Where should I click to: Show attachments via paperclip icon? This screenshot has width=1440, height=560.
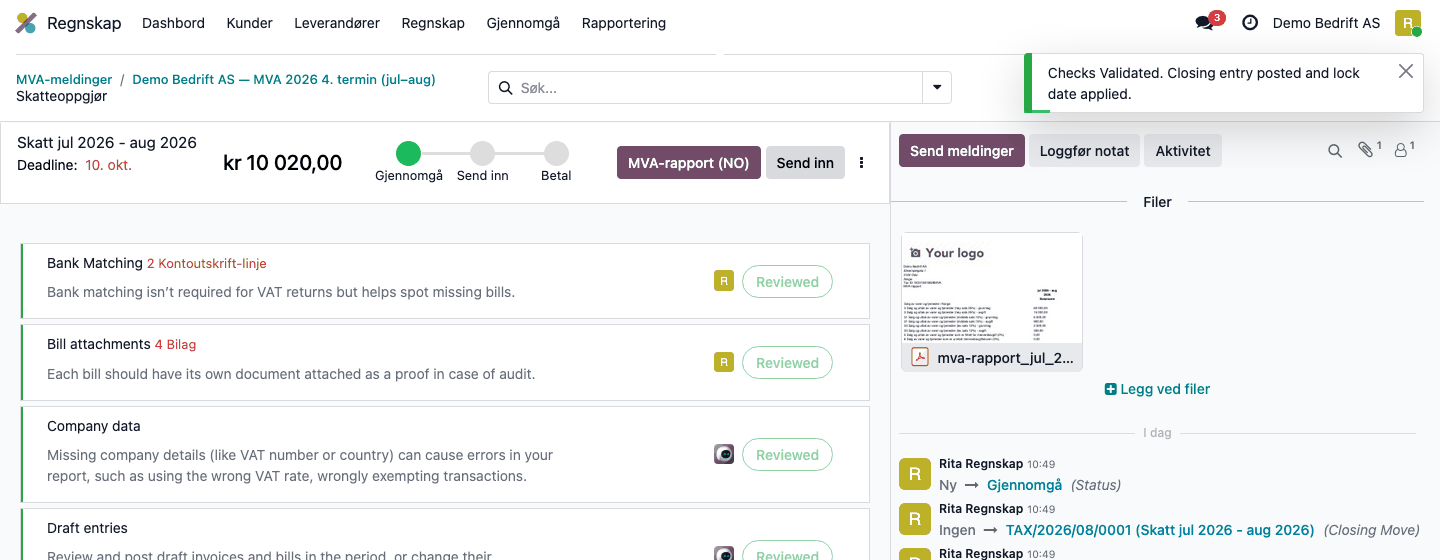coord(1367,150)
